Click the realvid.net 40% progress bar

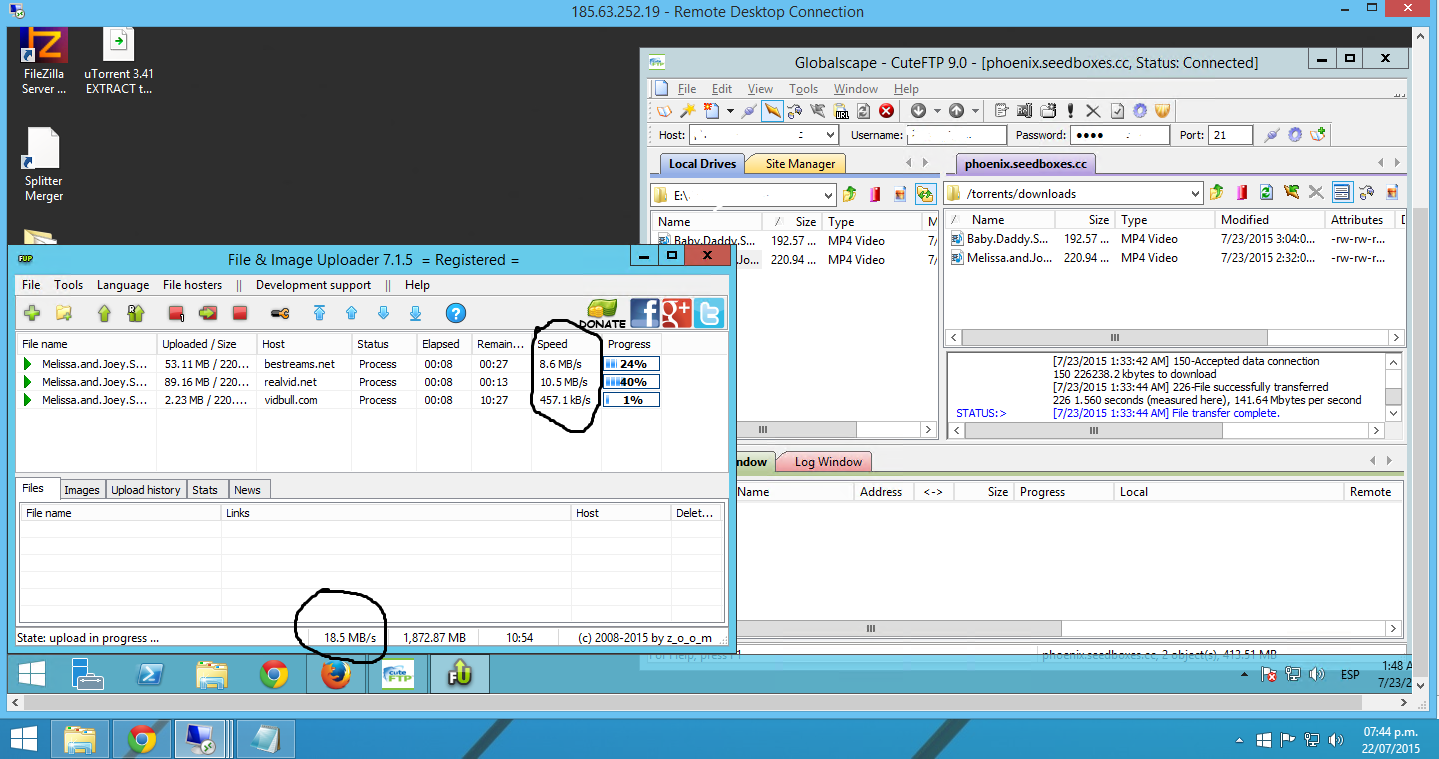tap(631, 382)
